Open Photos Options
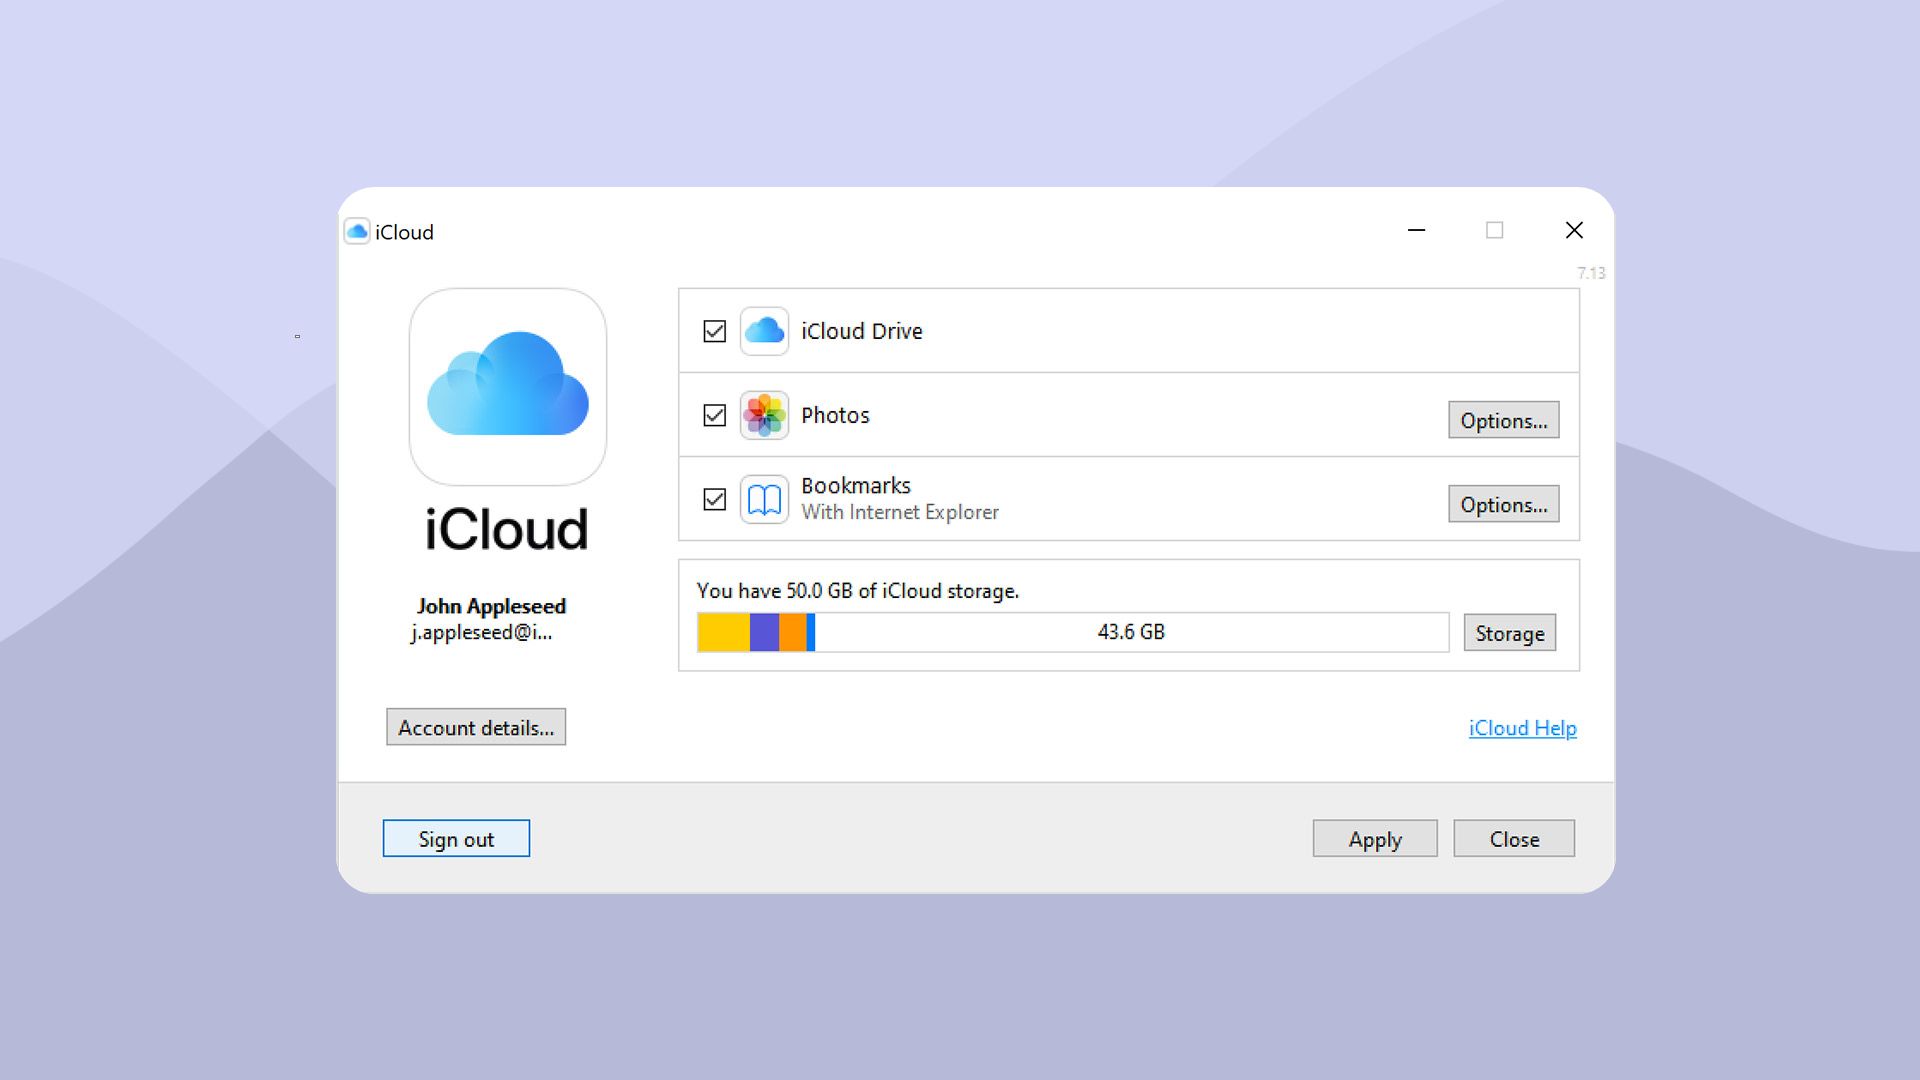Image resolution: width=1920 pixels, height=1080 pixels. point(1503,420)
